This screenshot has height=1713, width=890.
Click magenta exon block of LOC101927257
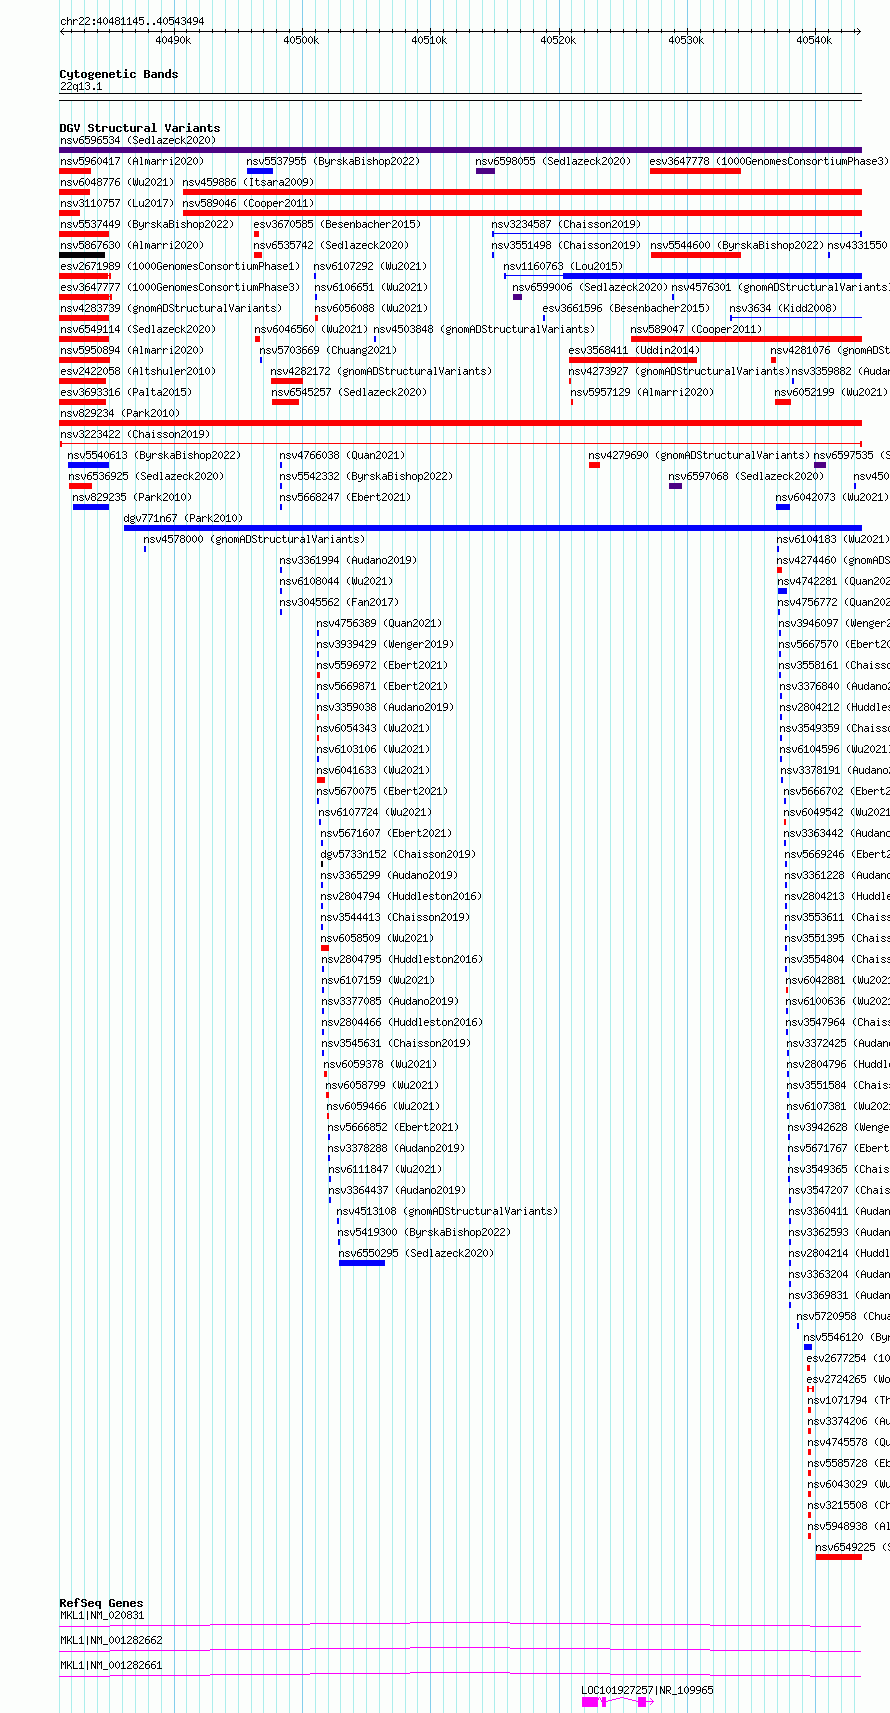click(x=590, y=1701)
